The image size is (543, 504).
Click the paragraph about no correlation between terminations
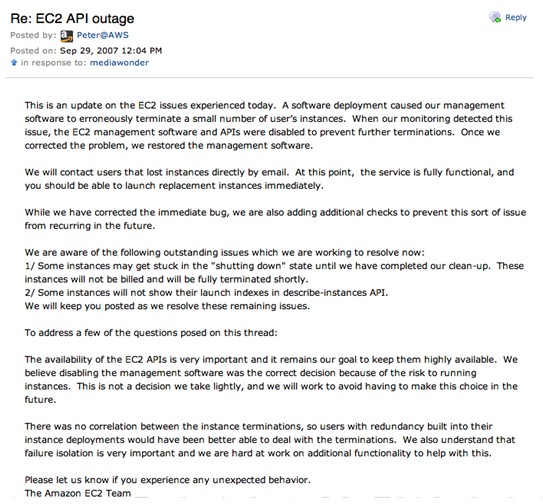point(270,440)
